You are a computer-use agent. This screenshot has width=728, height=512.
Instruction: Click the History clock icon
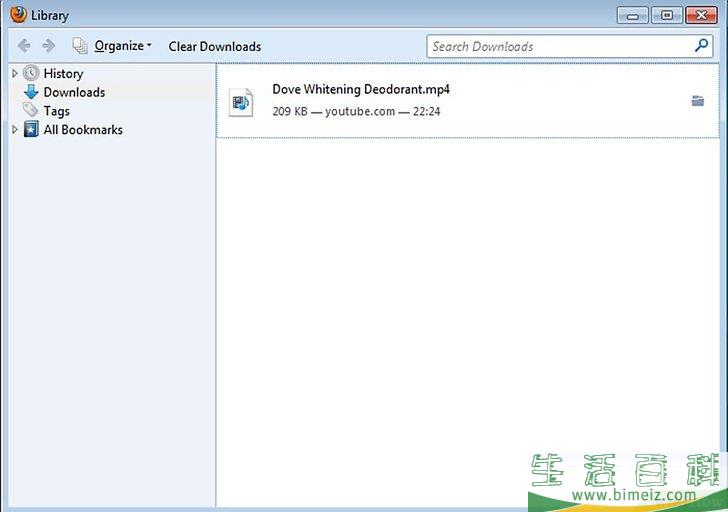(31, 73)
